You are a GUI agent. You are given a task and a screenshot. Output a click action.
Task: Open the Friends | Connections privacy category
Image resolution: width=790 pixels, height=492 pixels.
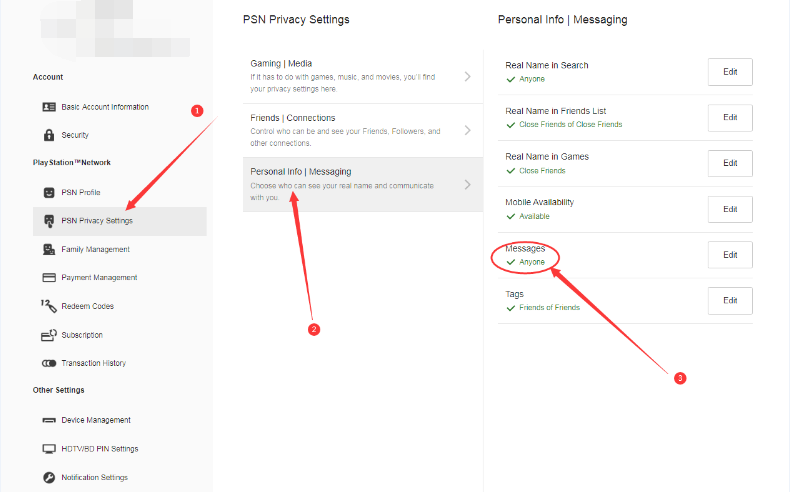pyautogui.click(x=363, y=130)
